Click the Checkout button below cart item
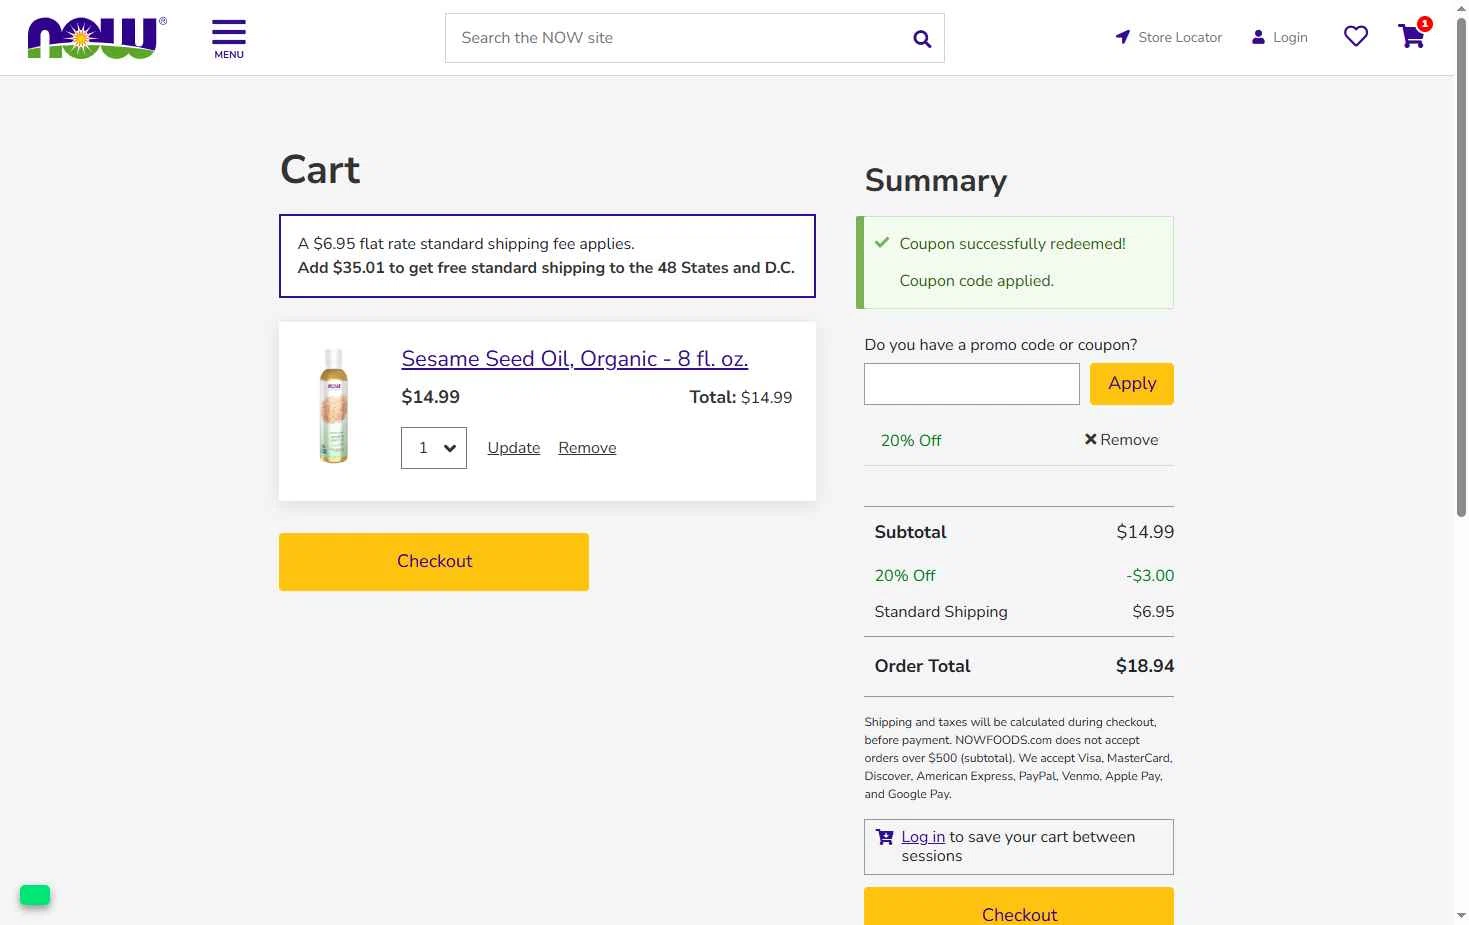Image resolution: width=1469 pixels, height=925 pixels. point(434,562)
